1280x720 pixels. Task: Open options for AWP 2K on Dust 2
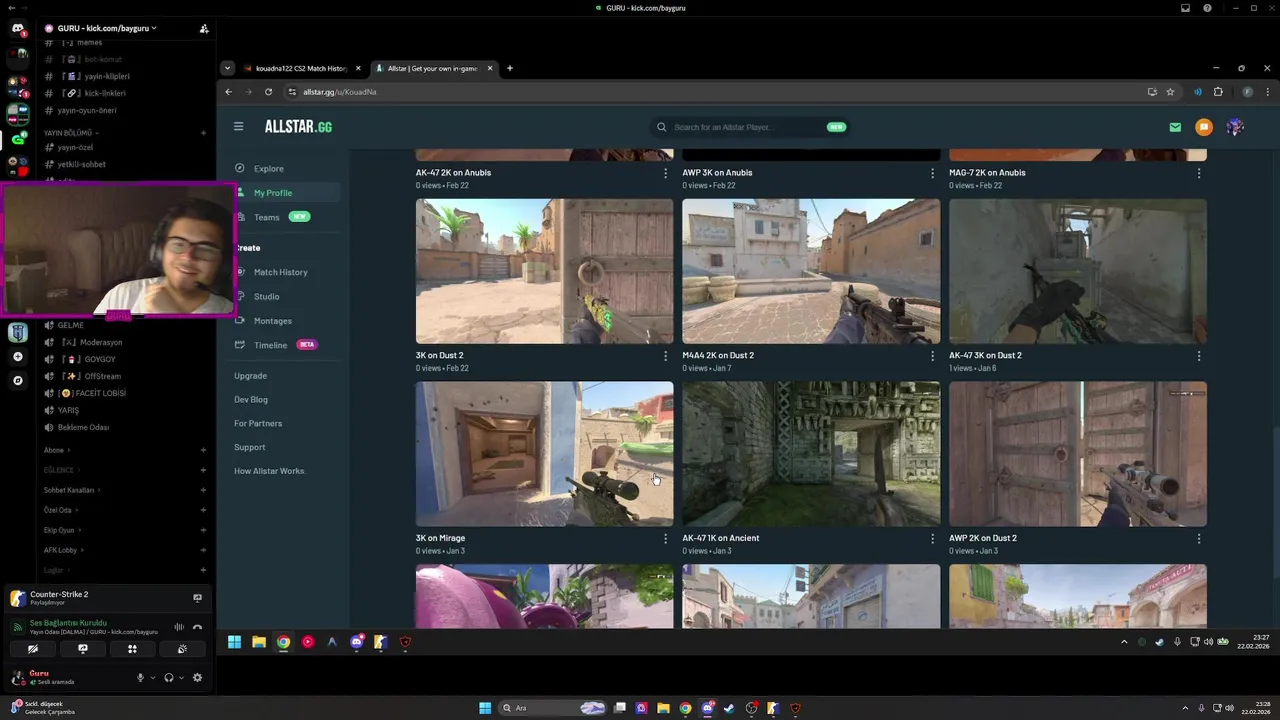(1199, 539)
